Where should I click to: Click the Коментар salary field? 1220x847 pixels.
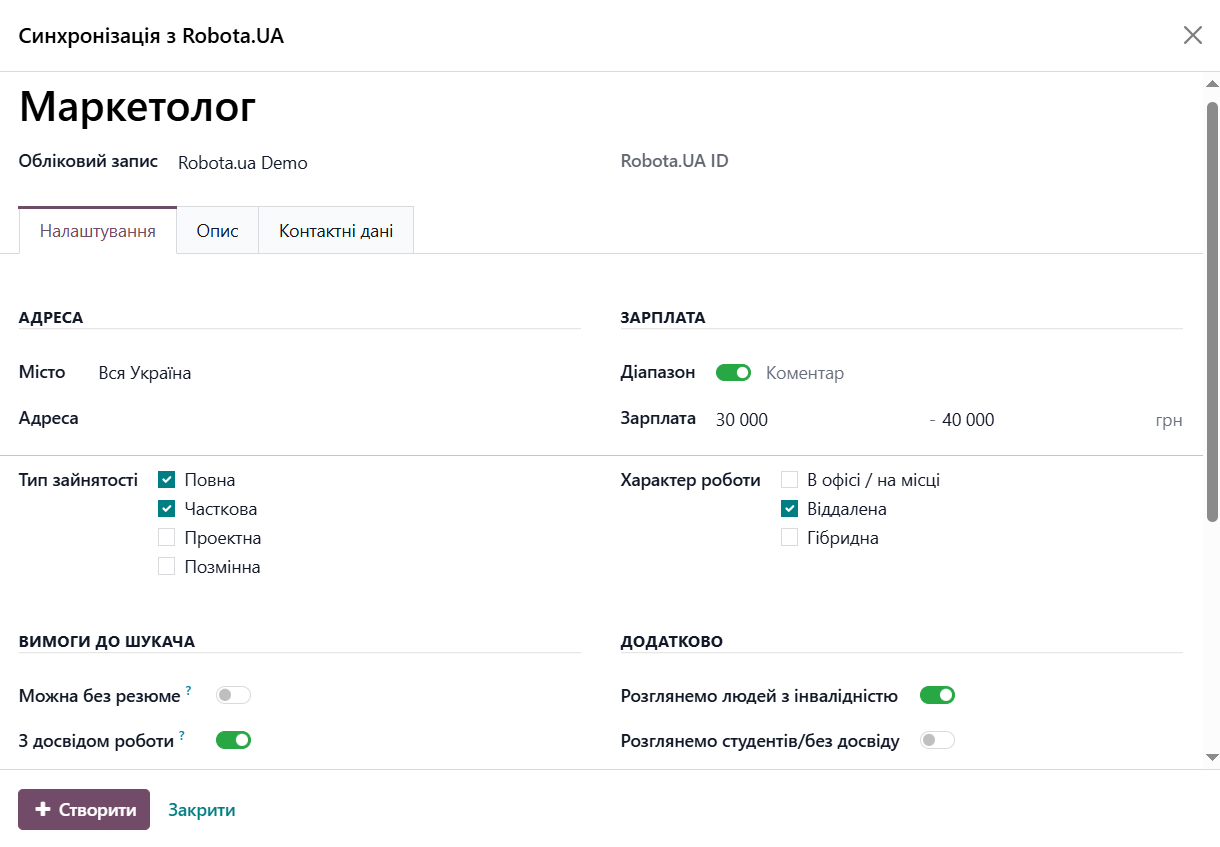(x=973, y=373)
